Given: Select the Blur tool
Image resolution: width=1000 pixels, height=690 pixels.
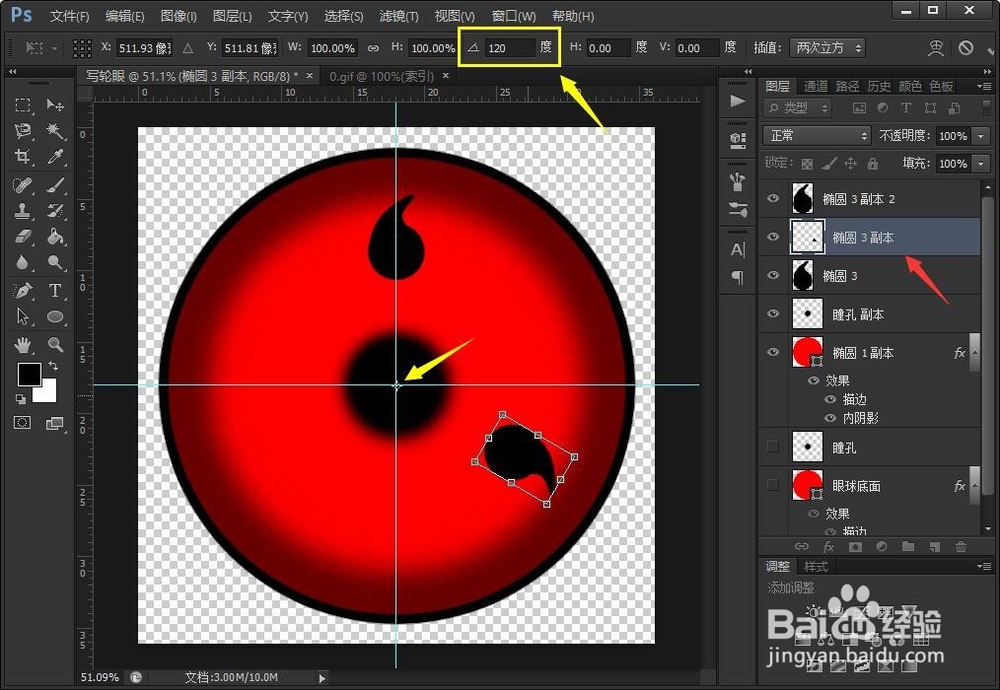Looking at the screenshot, I should (x=23, y=262).
